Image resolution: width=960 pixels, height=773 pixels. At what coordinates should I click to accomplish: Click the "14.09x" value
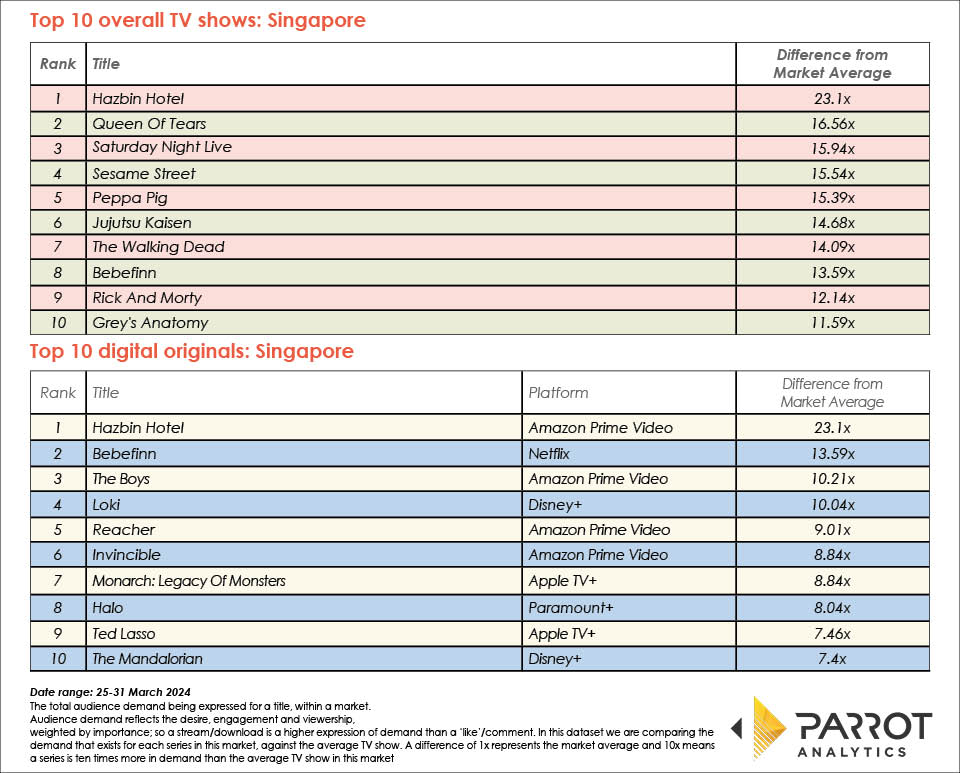833,247
